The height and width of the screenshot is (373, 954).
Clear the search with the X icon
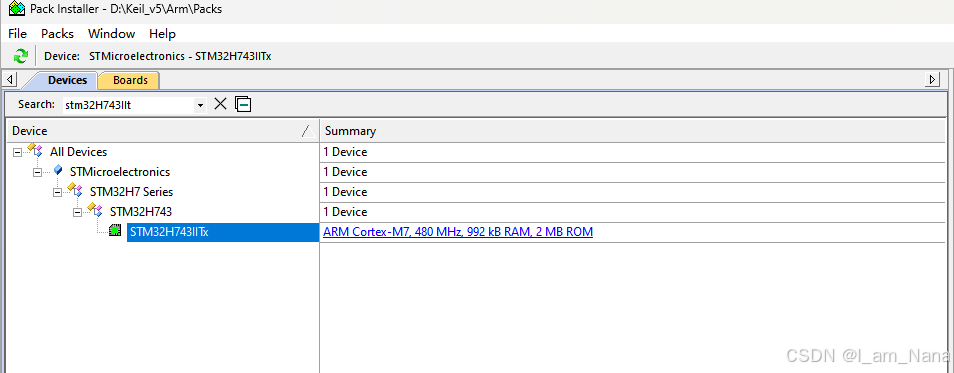click(220, 104)
